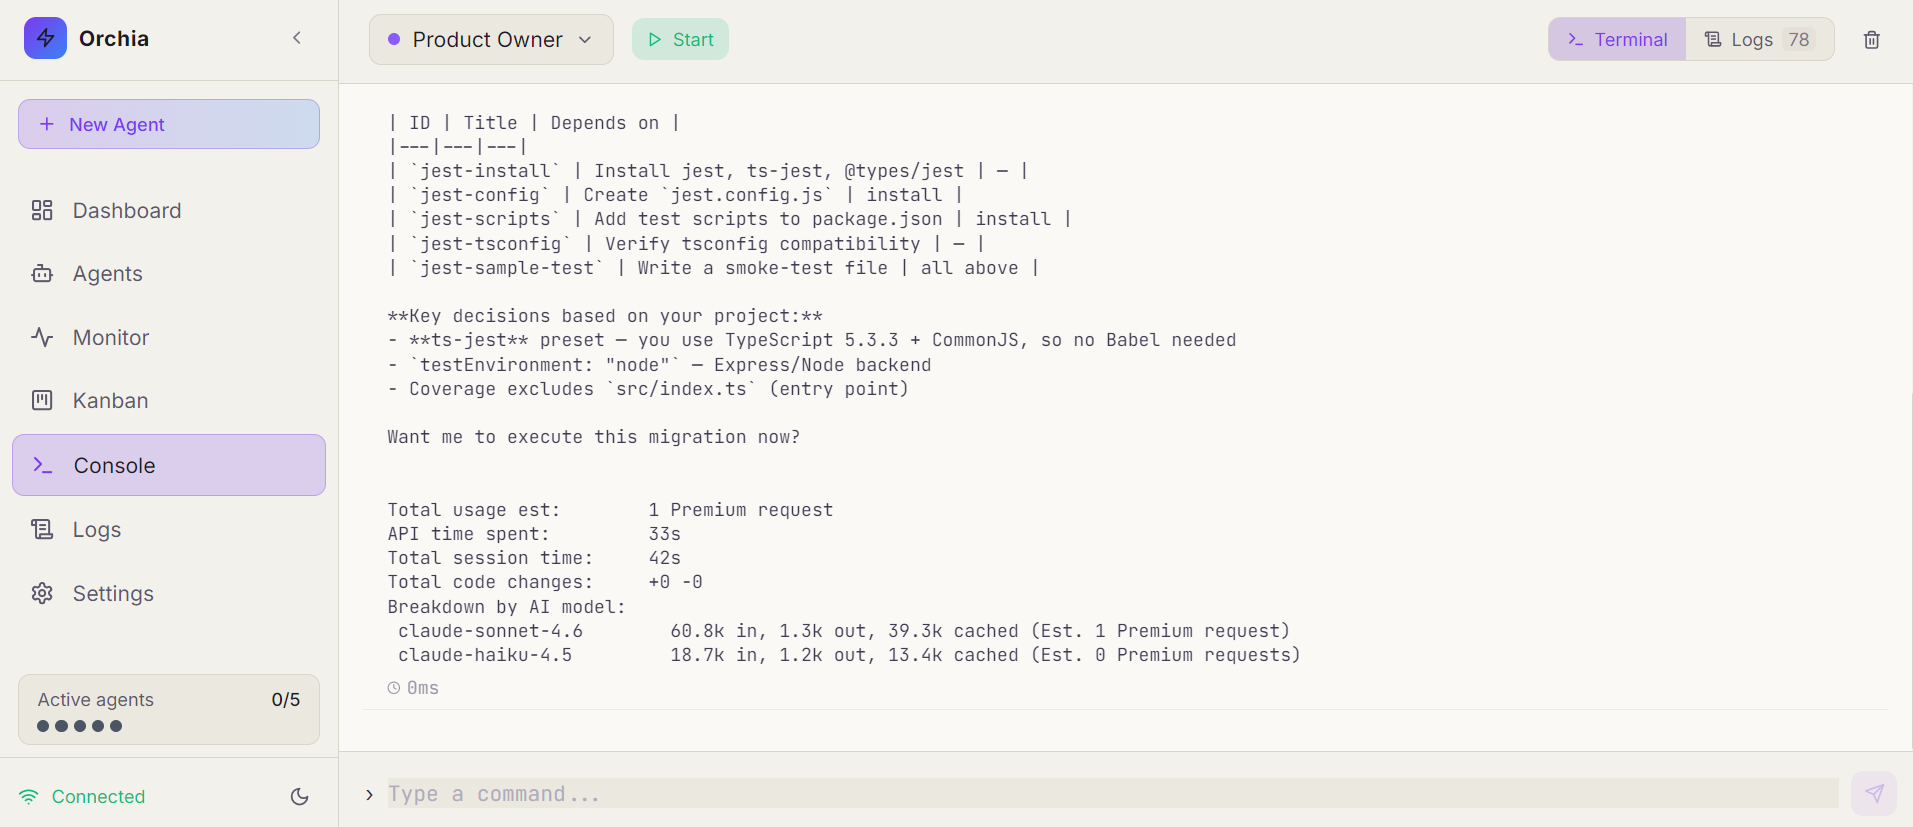Open the Kanban board
This screenshot has height=827, width=1913.
click(x=169, y=401)
